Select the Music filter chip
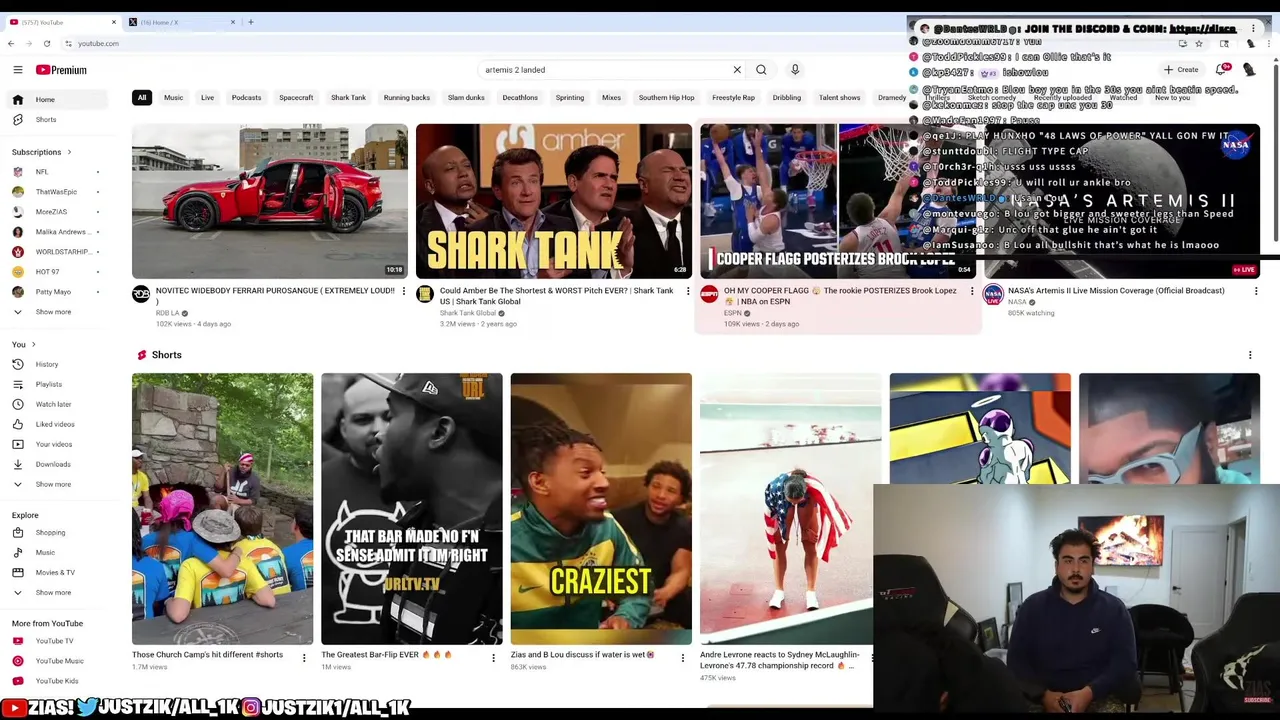The height and width of the screenshot is (720, 1280). click(173, 98)
